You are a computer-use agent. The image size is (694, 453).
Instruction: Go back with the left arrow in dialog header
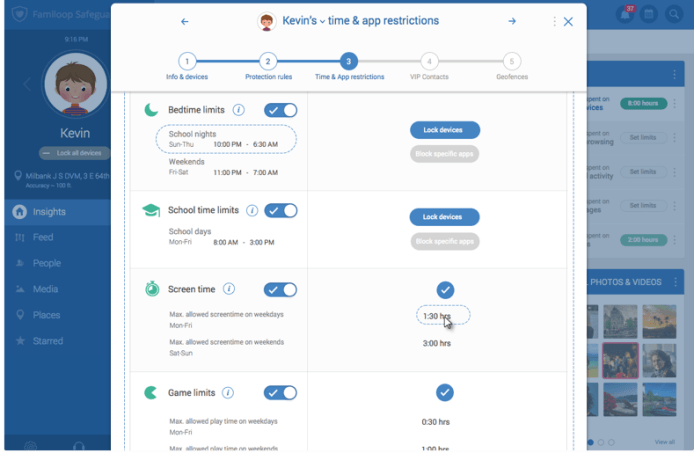(x=185, y=21)
